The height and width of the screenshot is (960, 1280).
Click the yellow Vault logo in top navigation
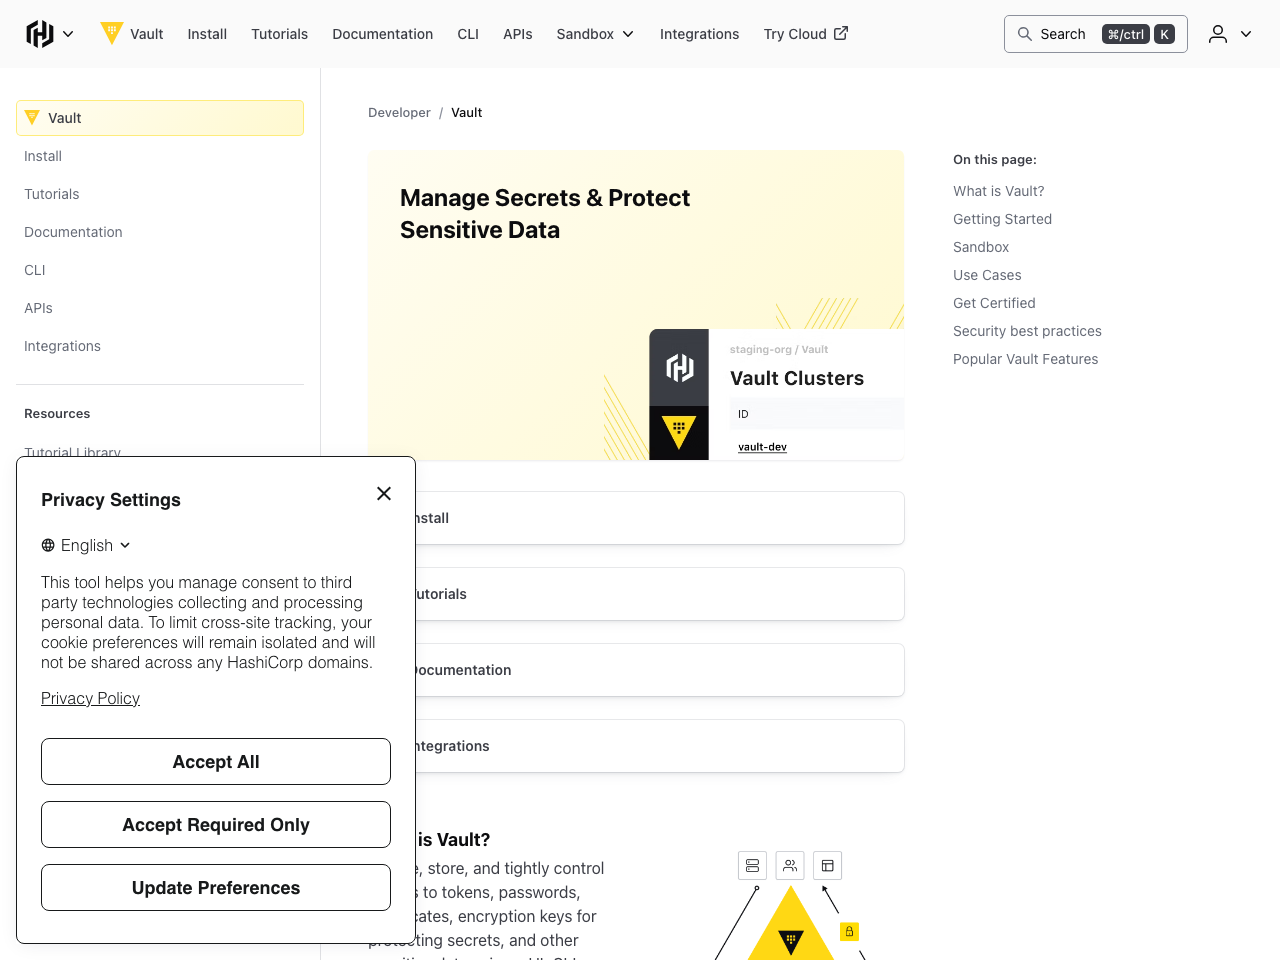pos(112,33)
